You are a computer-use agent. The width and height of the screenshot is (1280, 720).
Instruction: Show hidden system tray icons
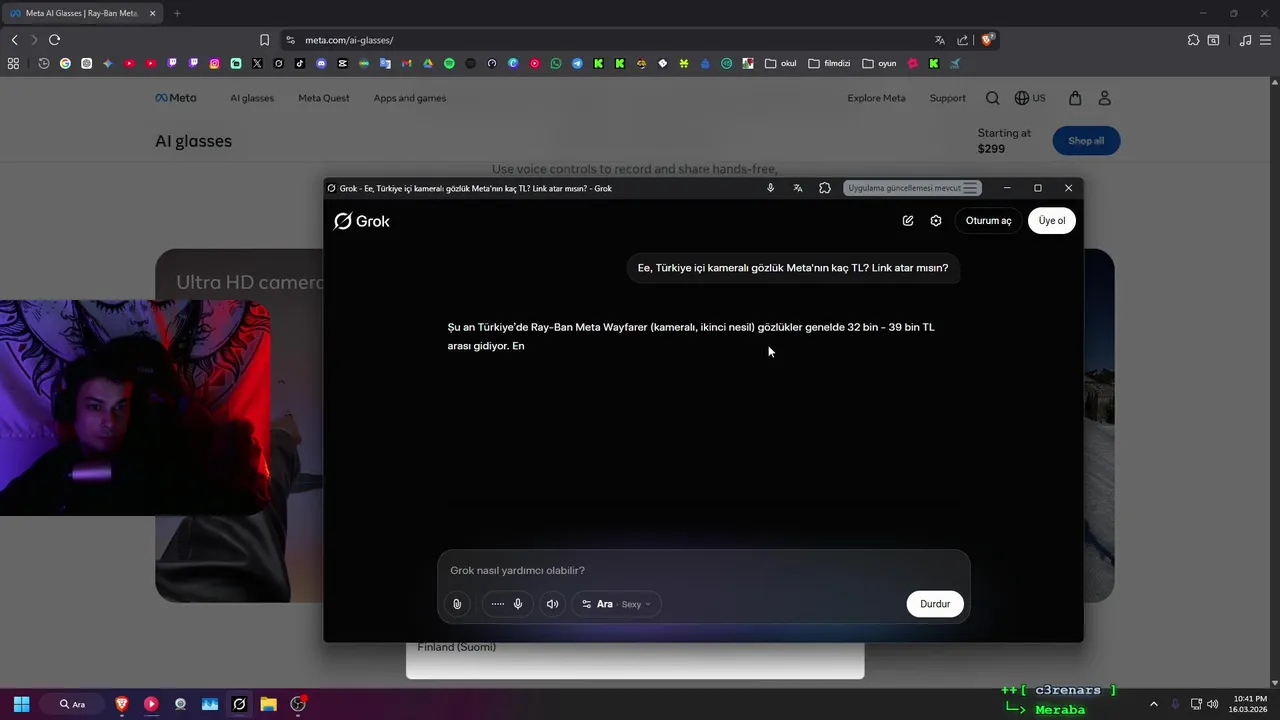point(1153,704)
